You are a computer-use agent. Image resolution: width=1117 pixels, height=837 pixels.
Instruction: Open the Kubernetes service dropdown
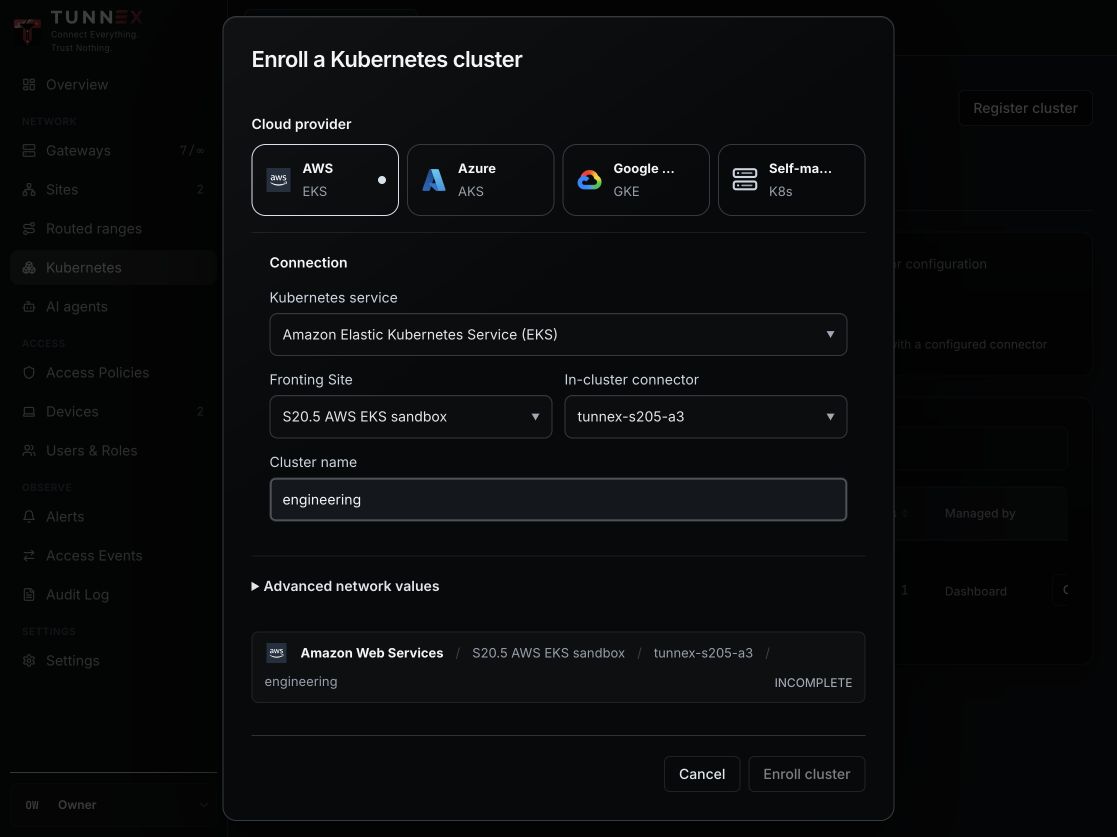558,334
